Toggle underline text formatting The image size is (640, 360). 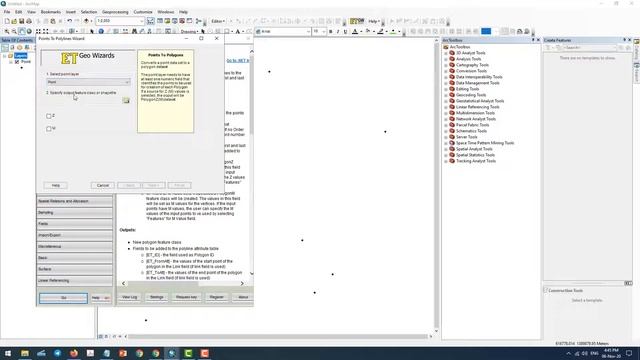point(345,31)
